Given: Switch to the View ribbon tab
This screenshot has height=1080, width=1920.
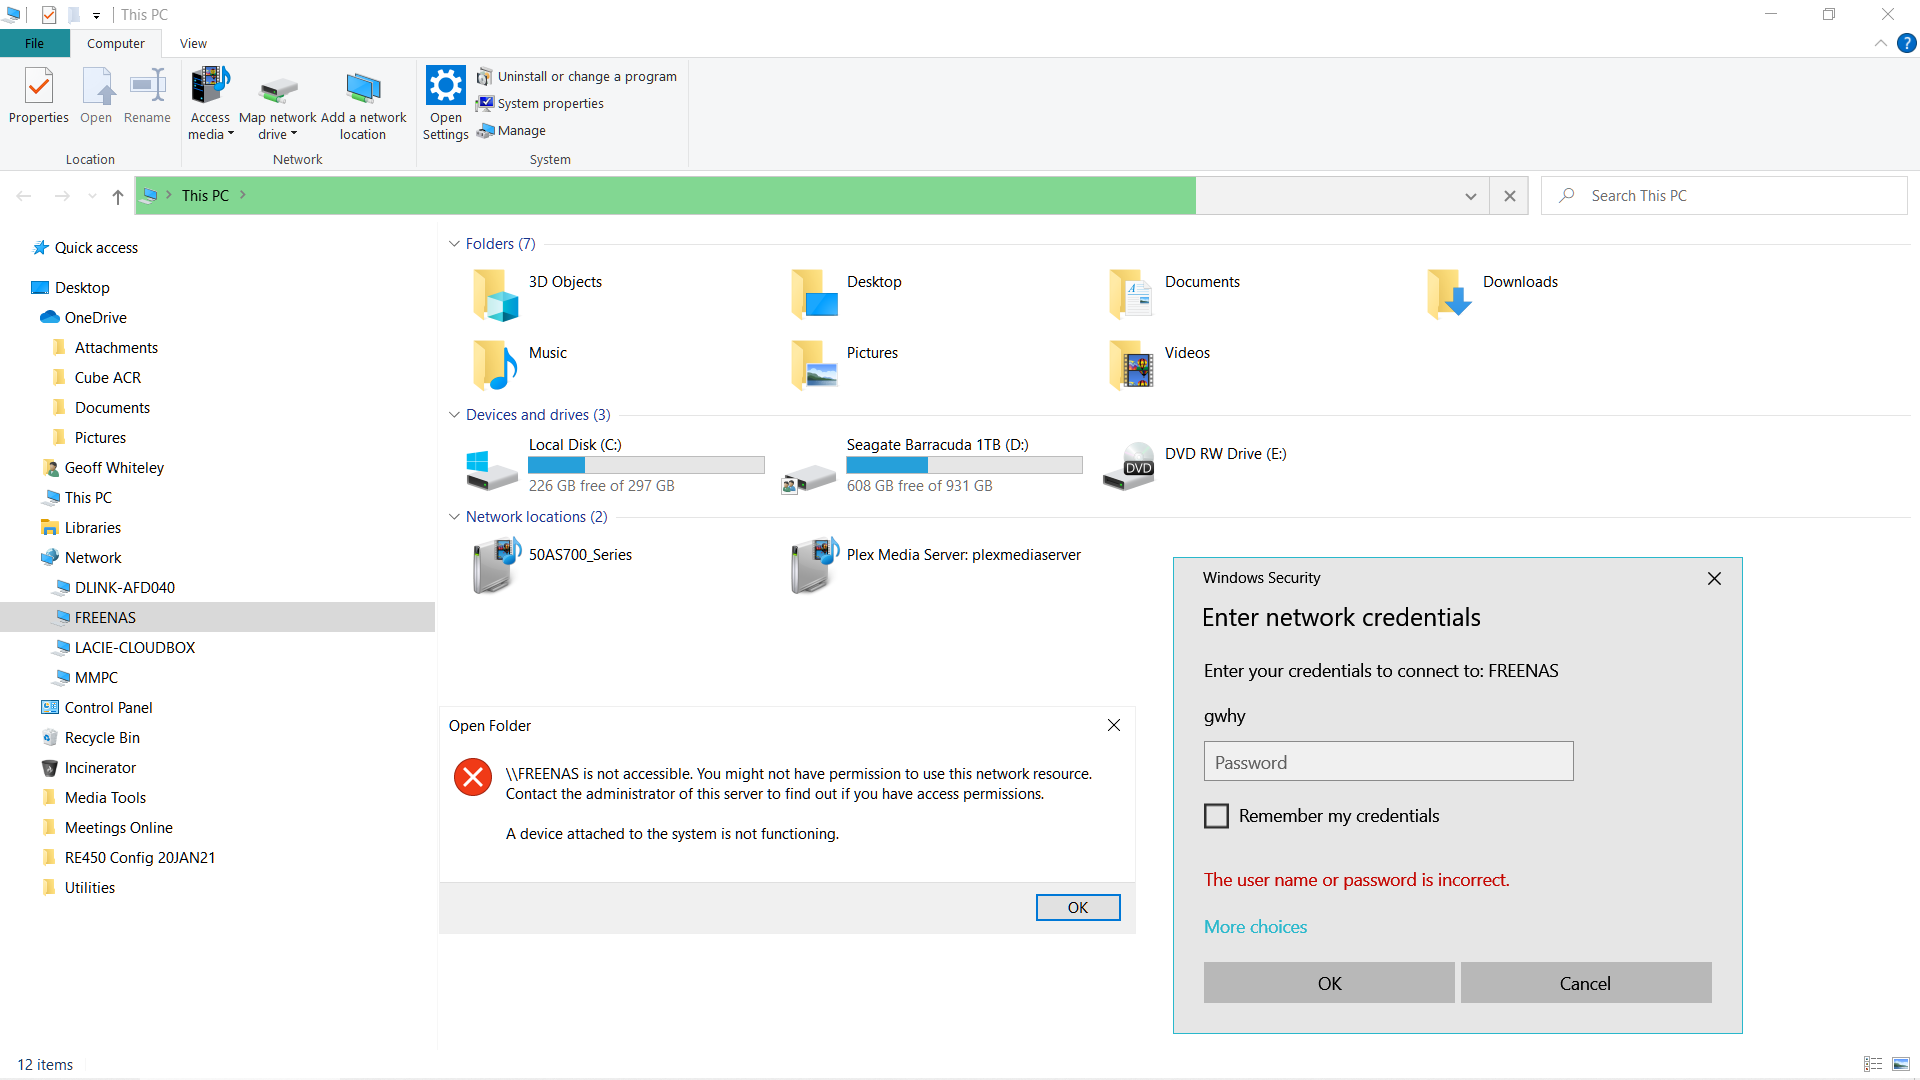Looking at the screenshot, I should (193, 43).
